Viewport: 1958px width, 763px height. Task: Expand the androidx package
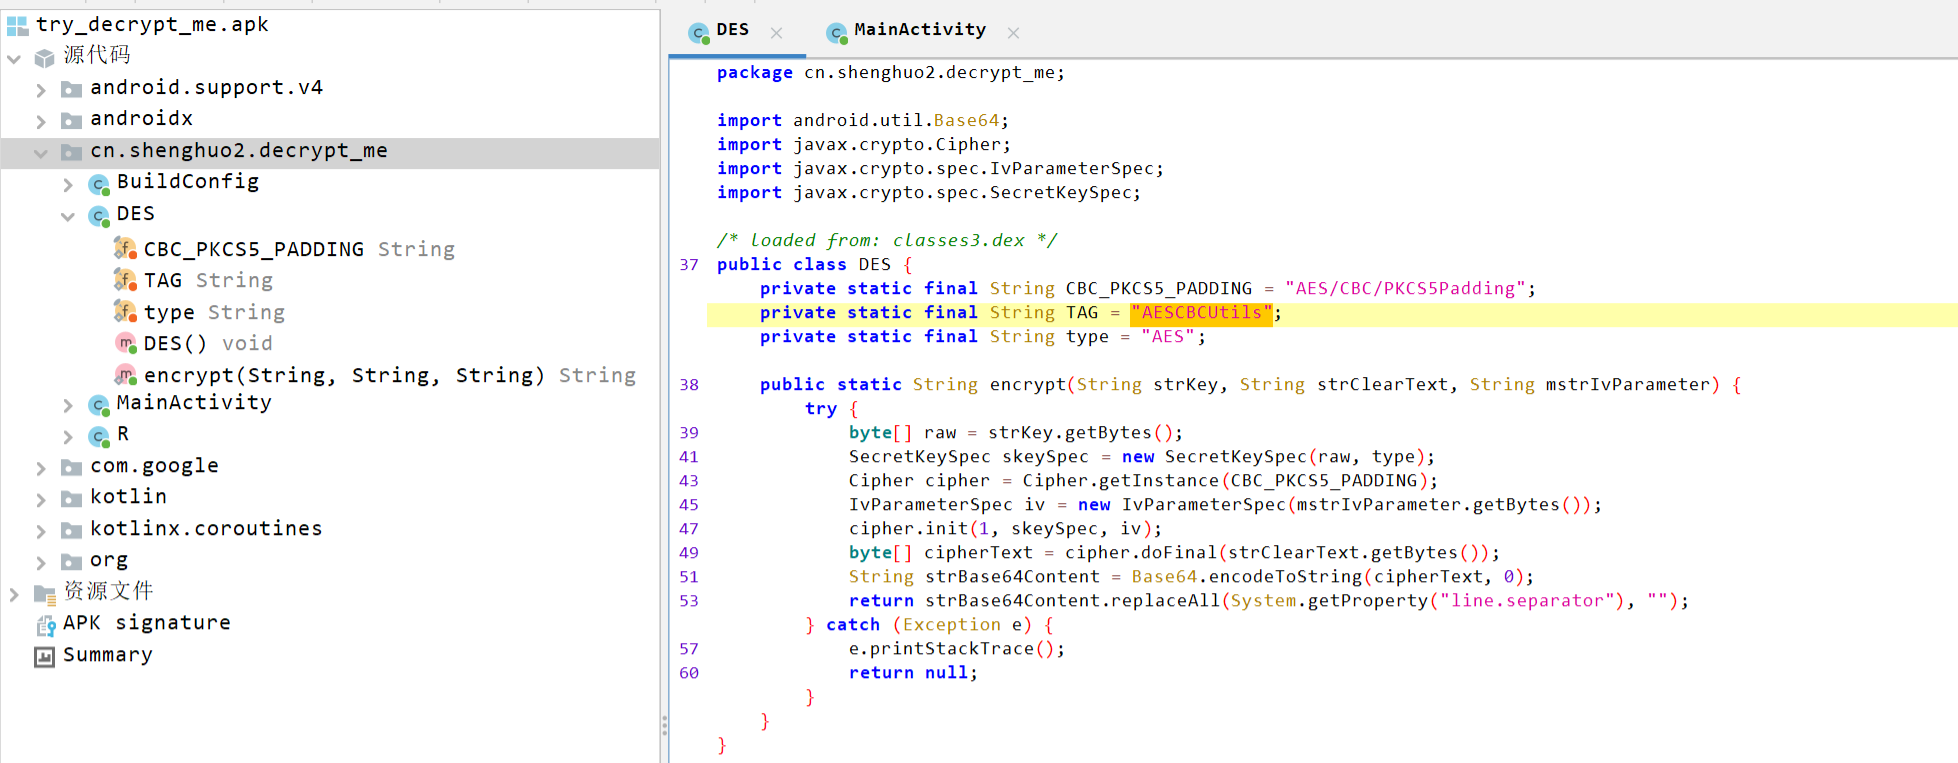(x=41, y=122)
